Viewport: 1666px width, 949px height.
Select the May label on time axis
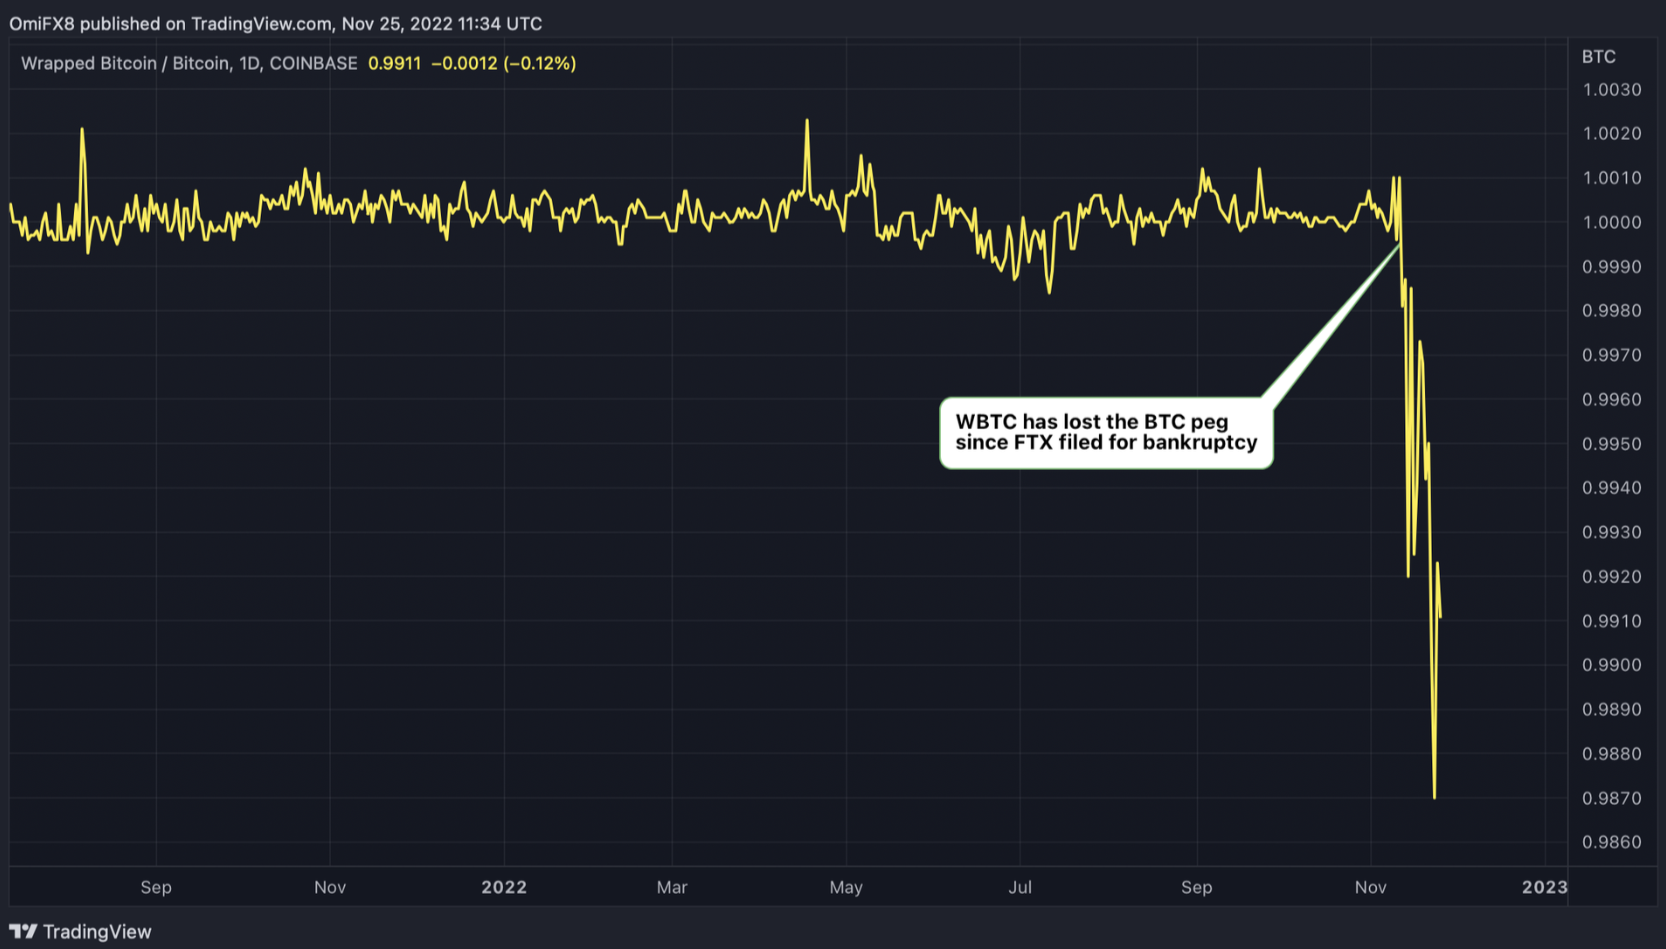coord(846,887)
